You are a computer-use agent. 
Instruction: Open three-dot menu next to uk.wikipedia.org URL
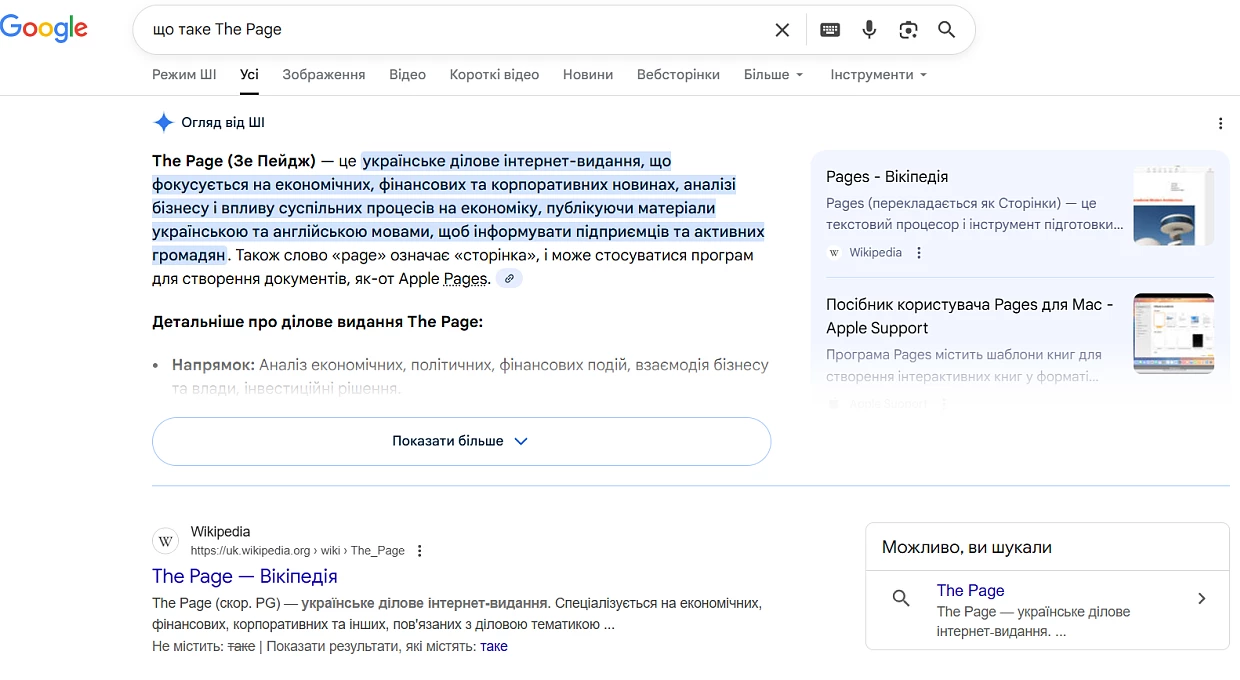[420, 551]
